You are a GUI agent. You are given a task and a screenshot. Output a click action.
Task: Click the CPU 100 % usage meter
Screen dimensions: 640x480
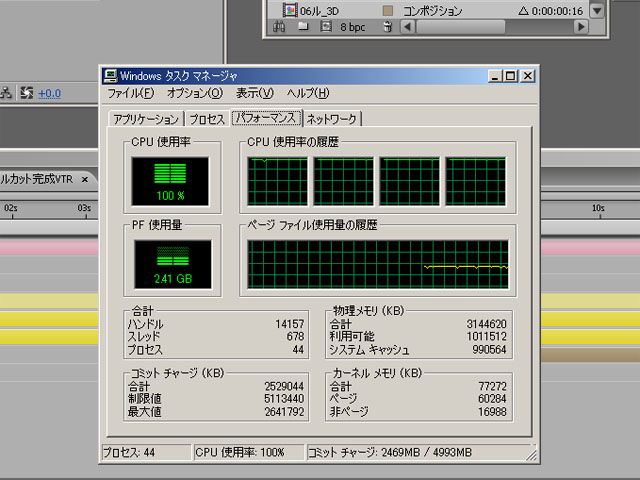[170, 181]
